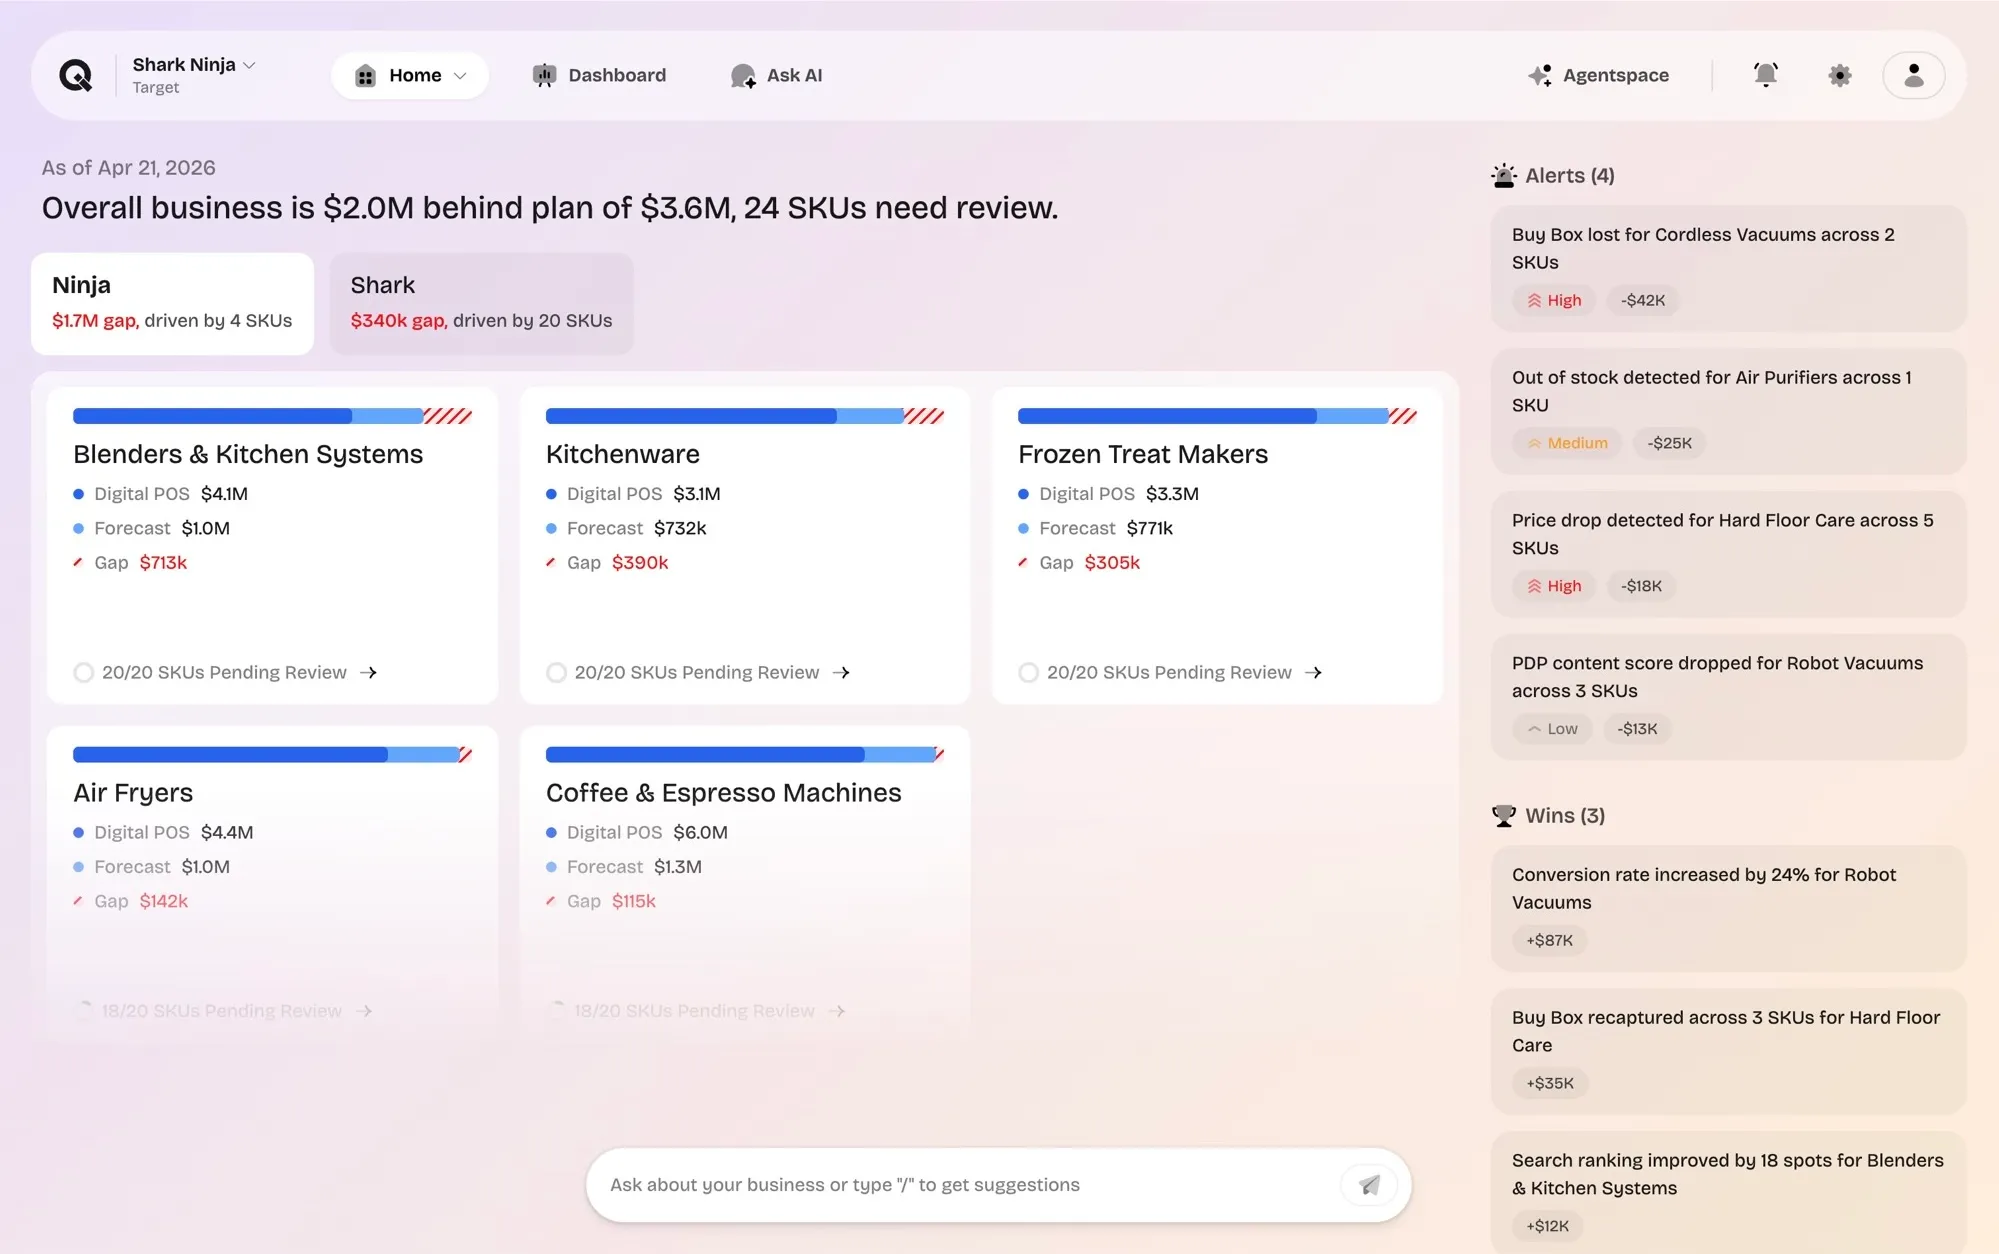1999x1254 pixels.
Task: Click the Low severity icon on Robot Vacuums alert
Action: (1534, 729)
